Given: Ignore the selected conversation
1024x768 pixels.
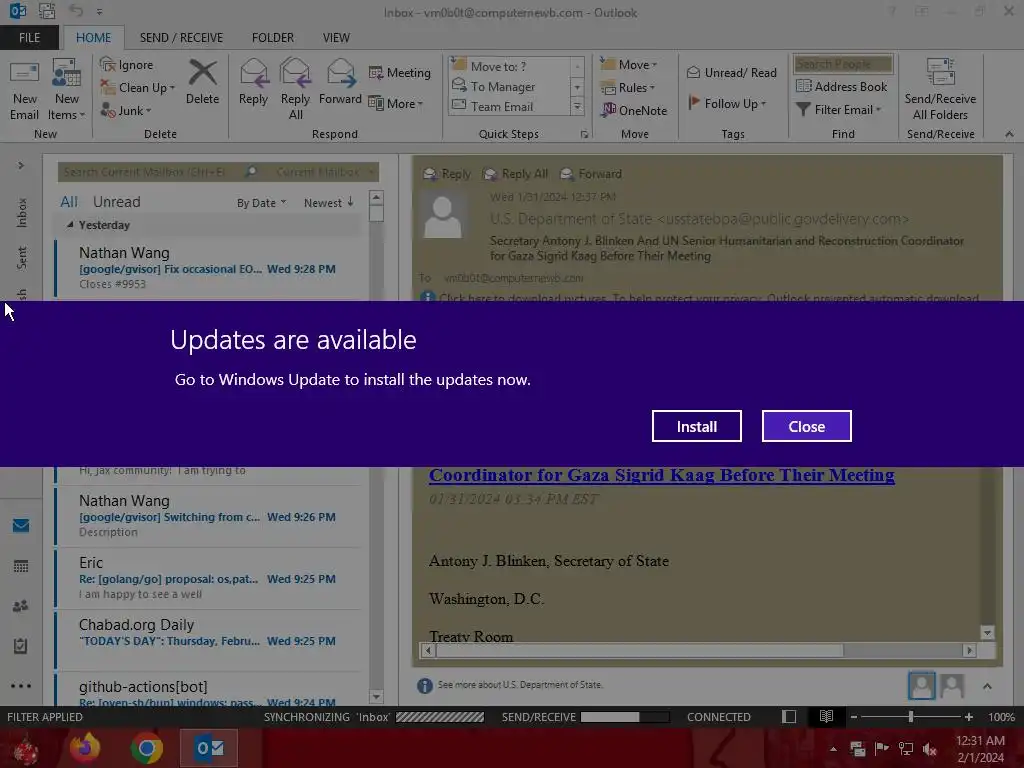Looking at the screenshot, I should pyautogui.click(x=127, y=65).
